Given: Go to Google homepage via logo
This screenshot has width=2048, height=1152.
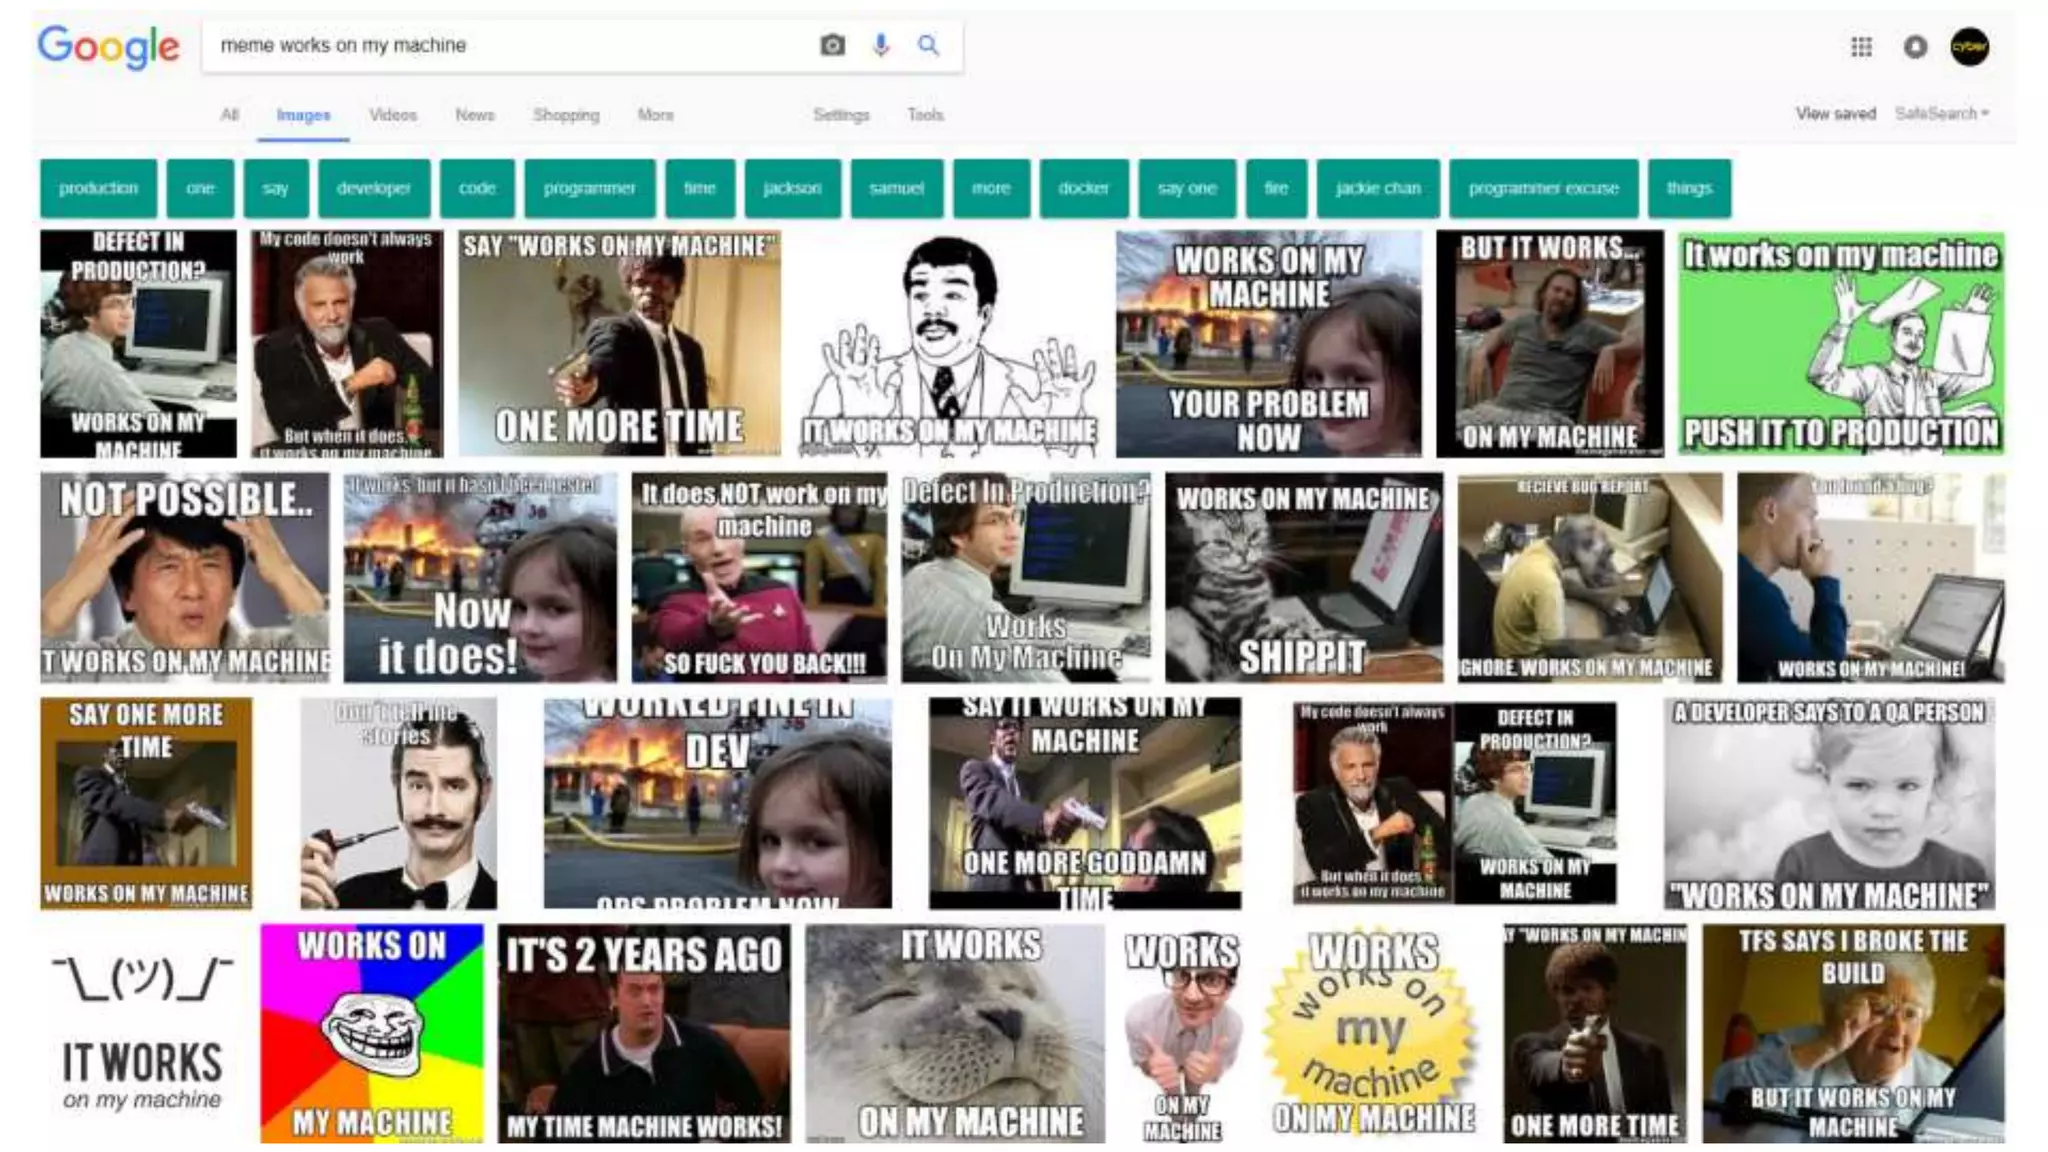Looking at the screenshot, I should click(108, 47).
